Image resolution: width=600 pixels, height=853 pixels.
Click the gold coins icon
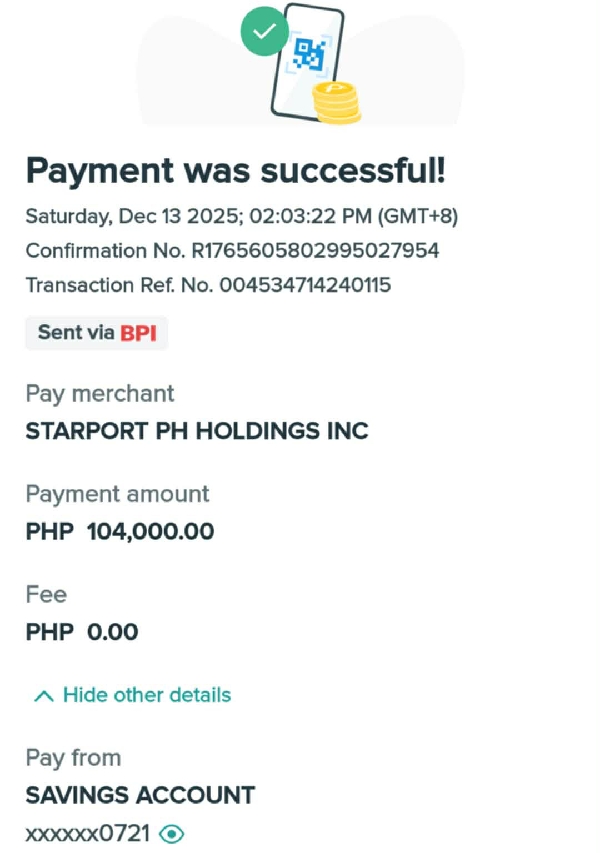336,102
